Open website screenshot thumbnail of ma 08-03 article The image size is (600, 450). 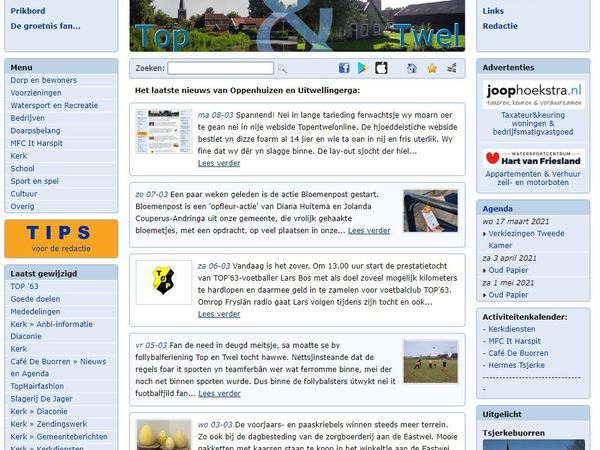[164, 131]
